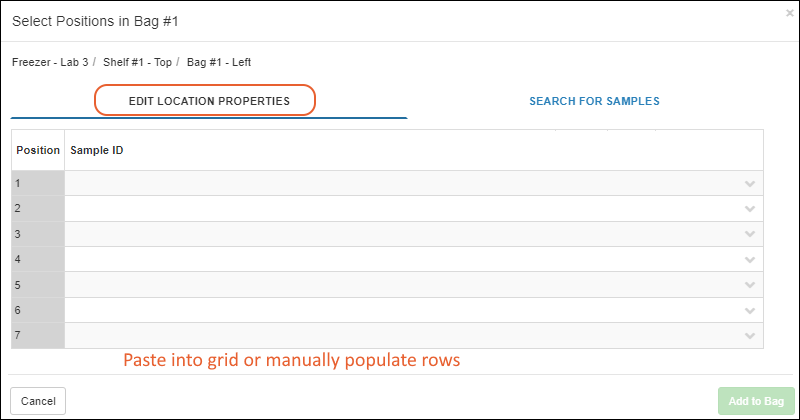
Task: Expand the Sample ID dropdown for position 1
Action: (x=750, y=183)
